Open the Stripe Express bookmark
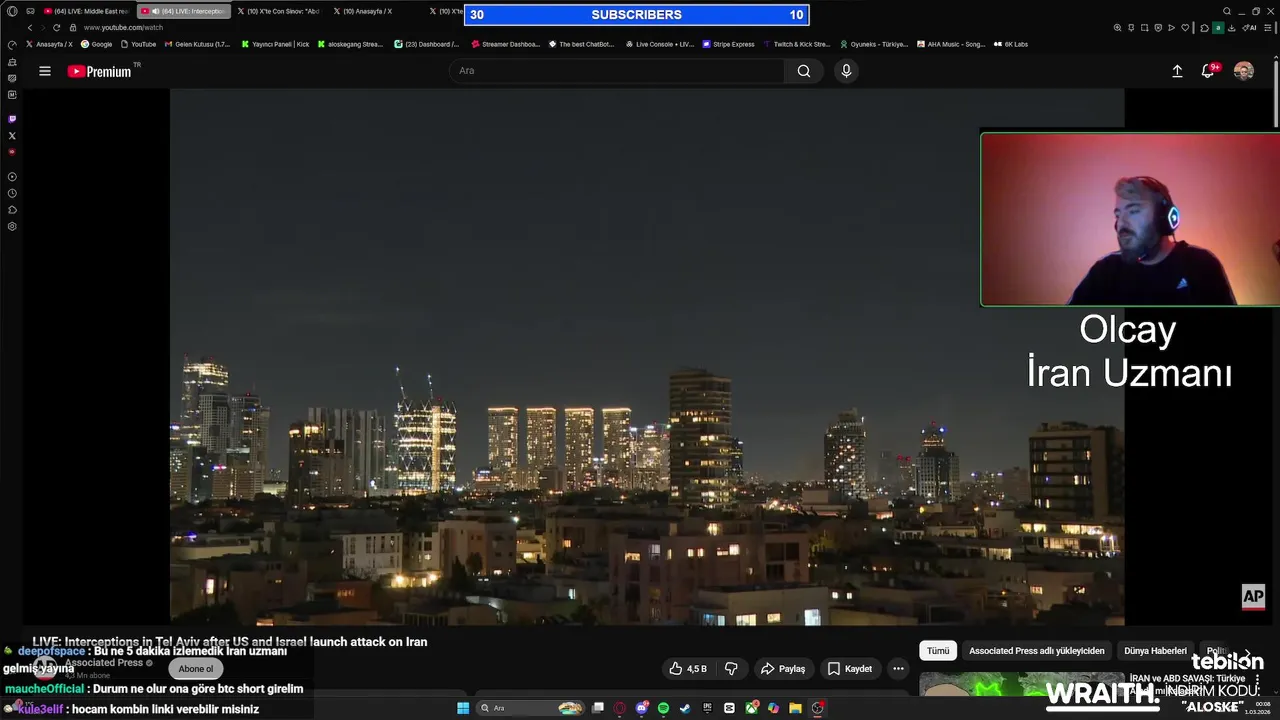This screenshot has height=720, width=1280. tap(729, 44)
